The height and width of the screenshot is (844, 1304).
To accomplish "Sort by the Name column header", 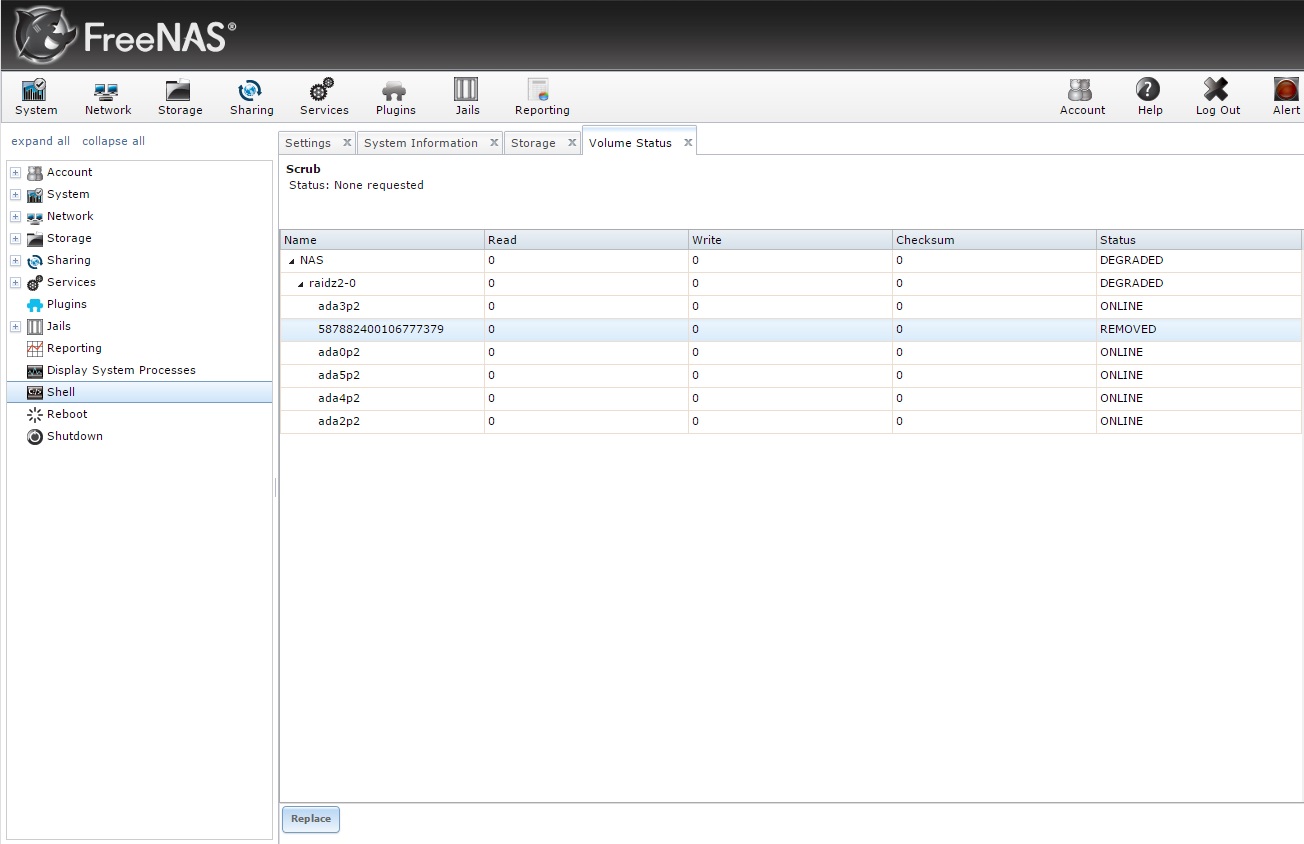I will [x=382, y=240].
